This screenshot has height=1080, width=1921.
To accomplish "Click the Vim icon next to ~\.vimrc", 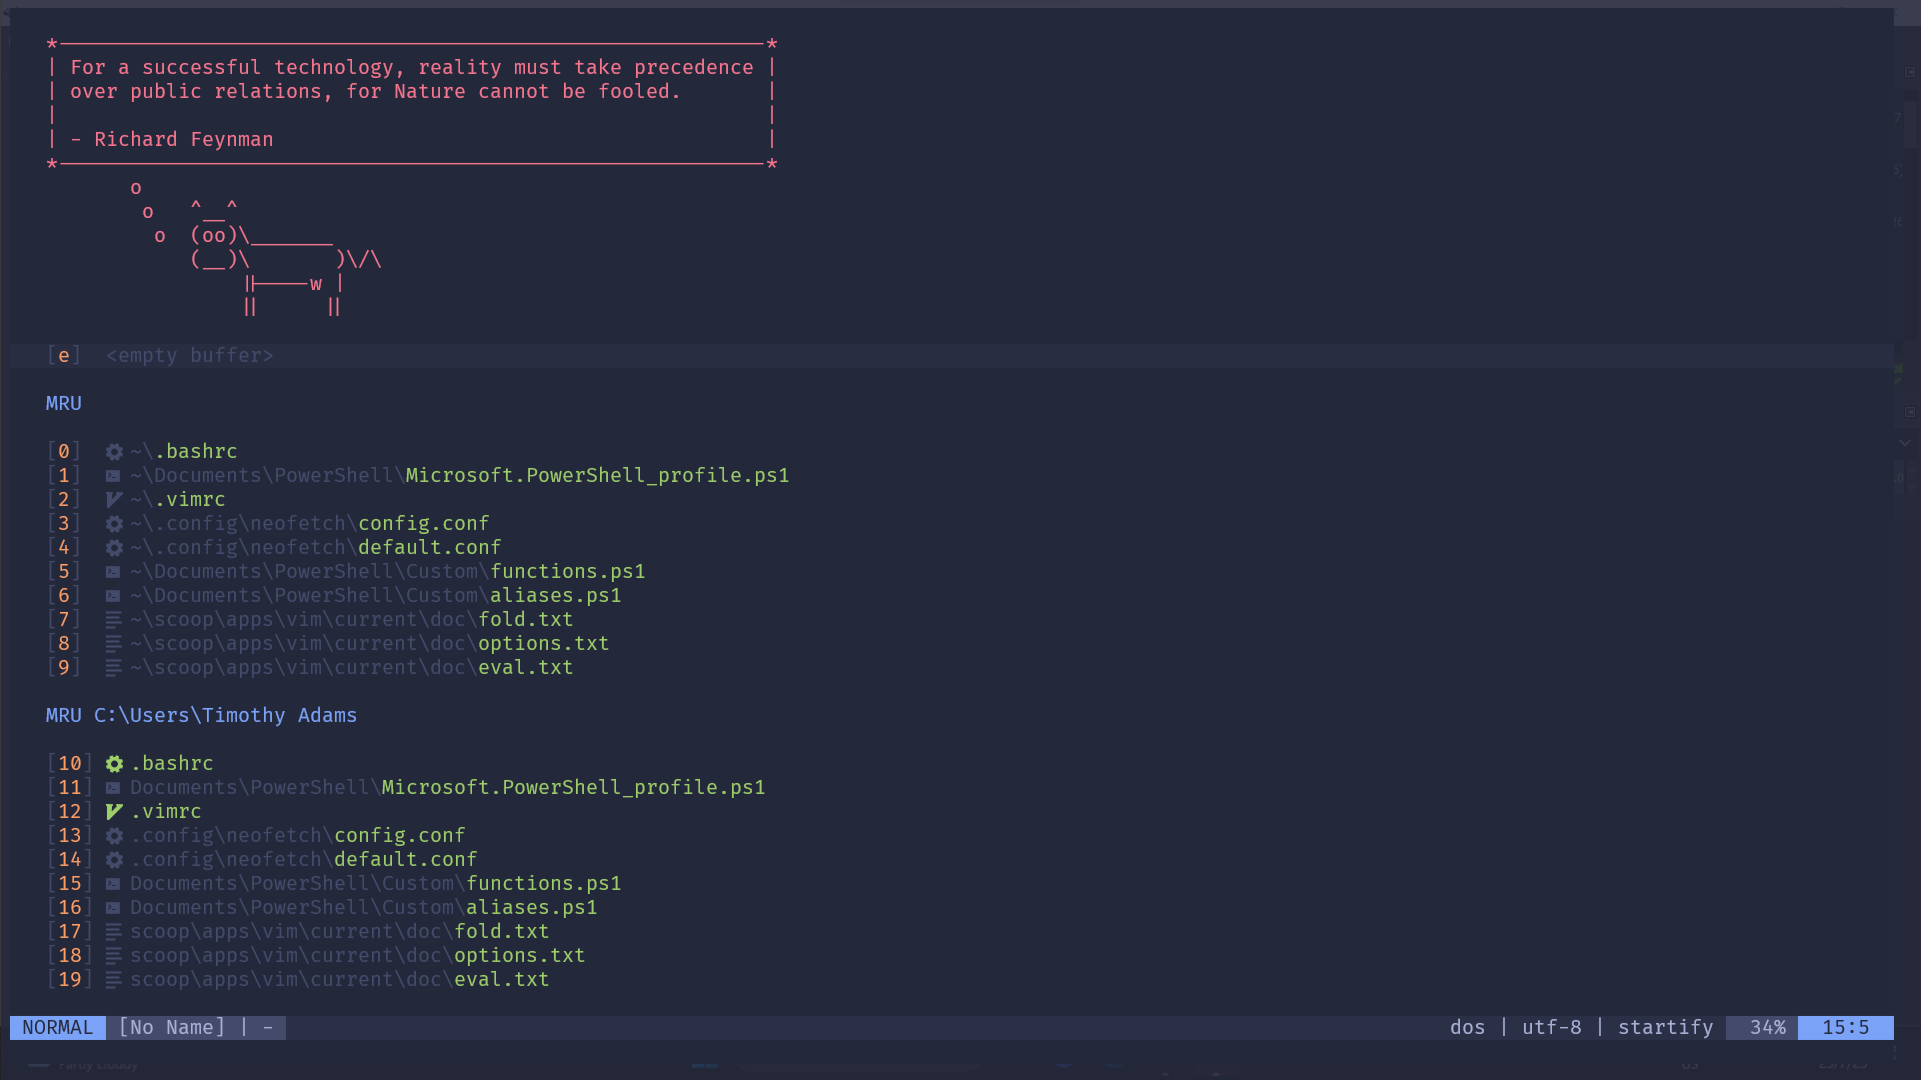I will point(113,499).
